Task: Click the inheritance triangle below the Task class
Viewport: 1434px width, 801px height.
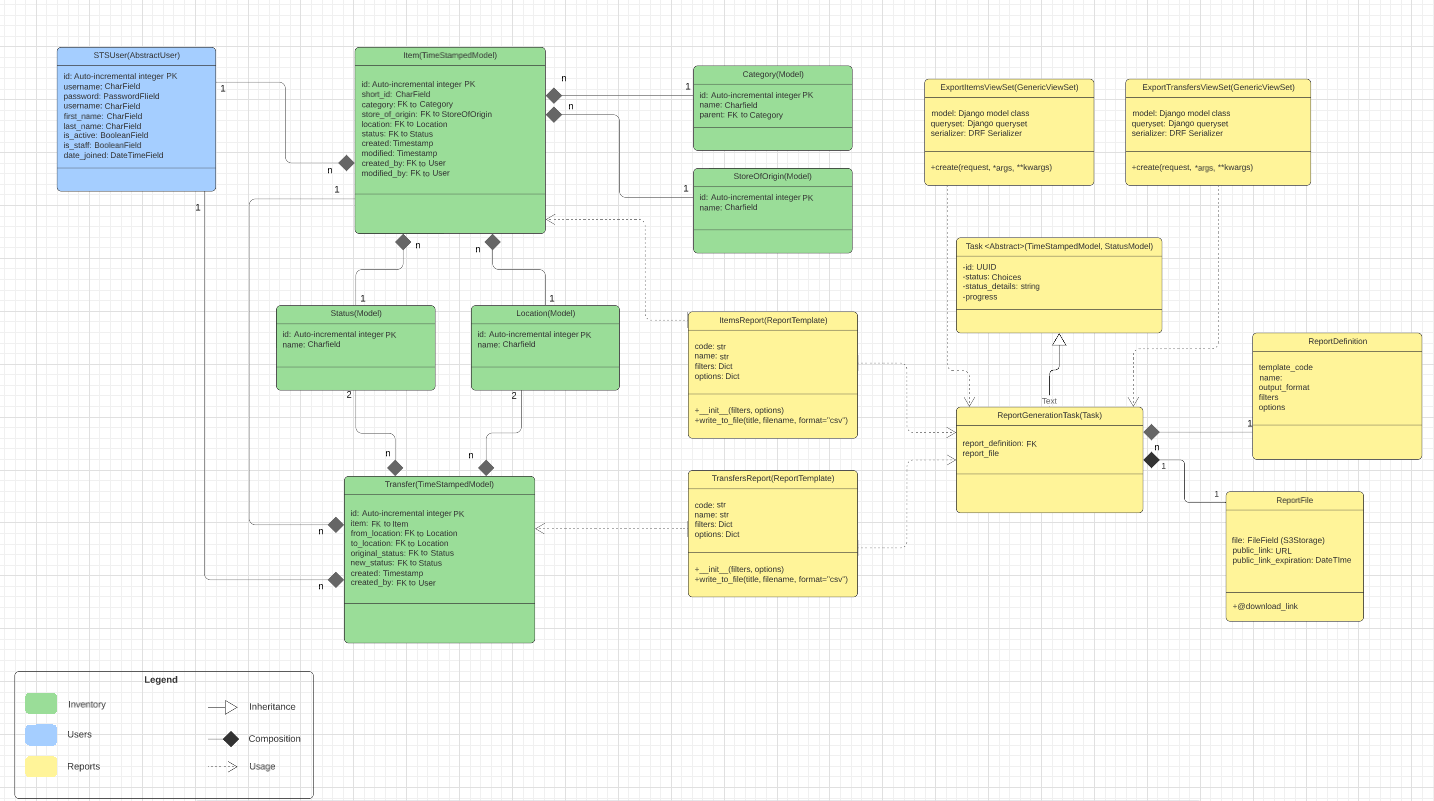Action: pyautogui.click(x=1059, y=340)
